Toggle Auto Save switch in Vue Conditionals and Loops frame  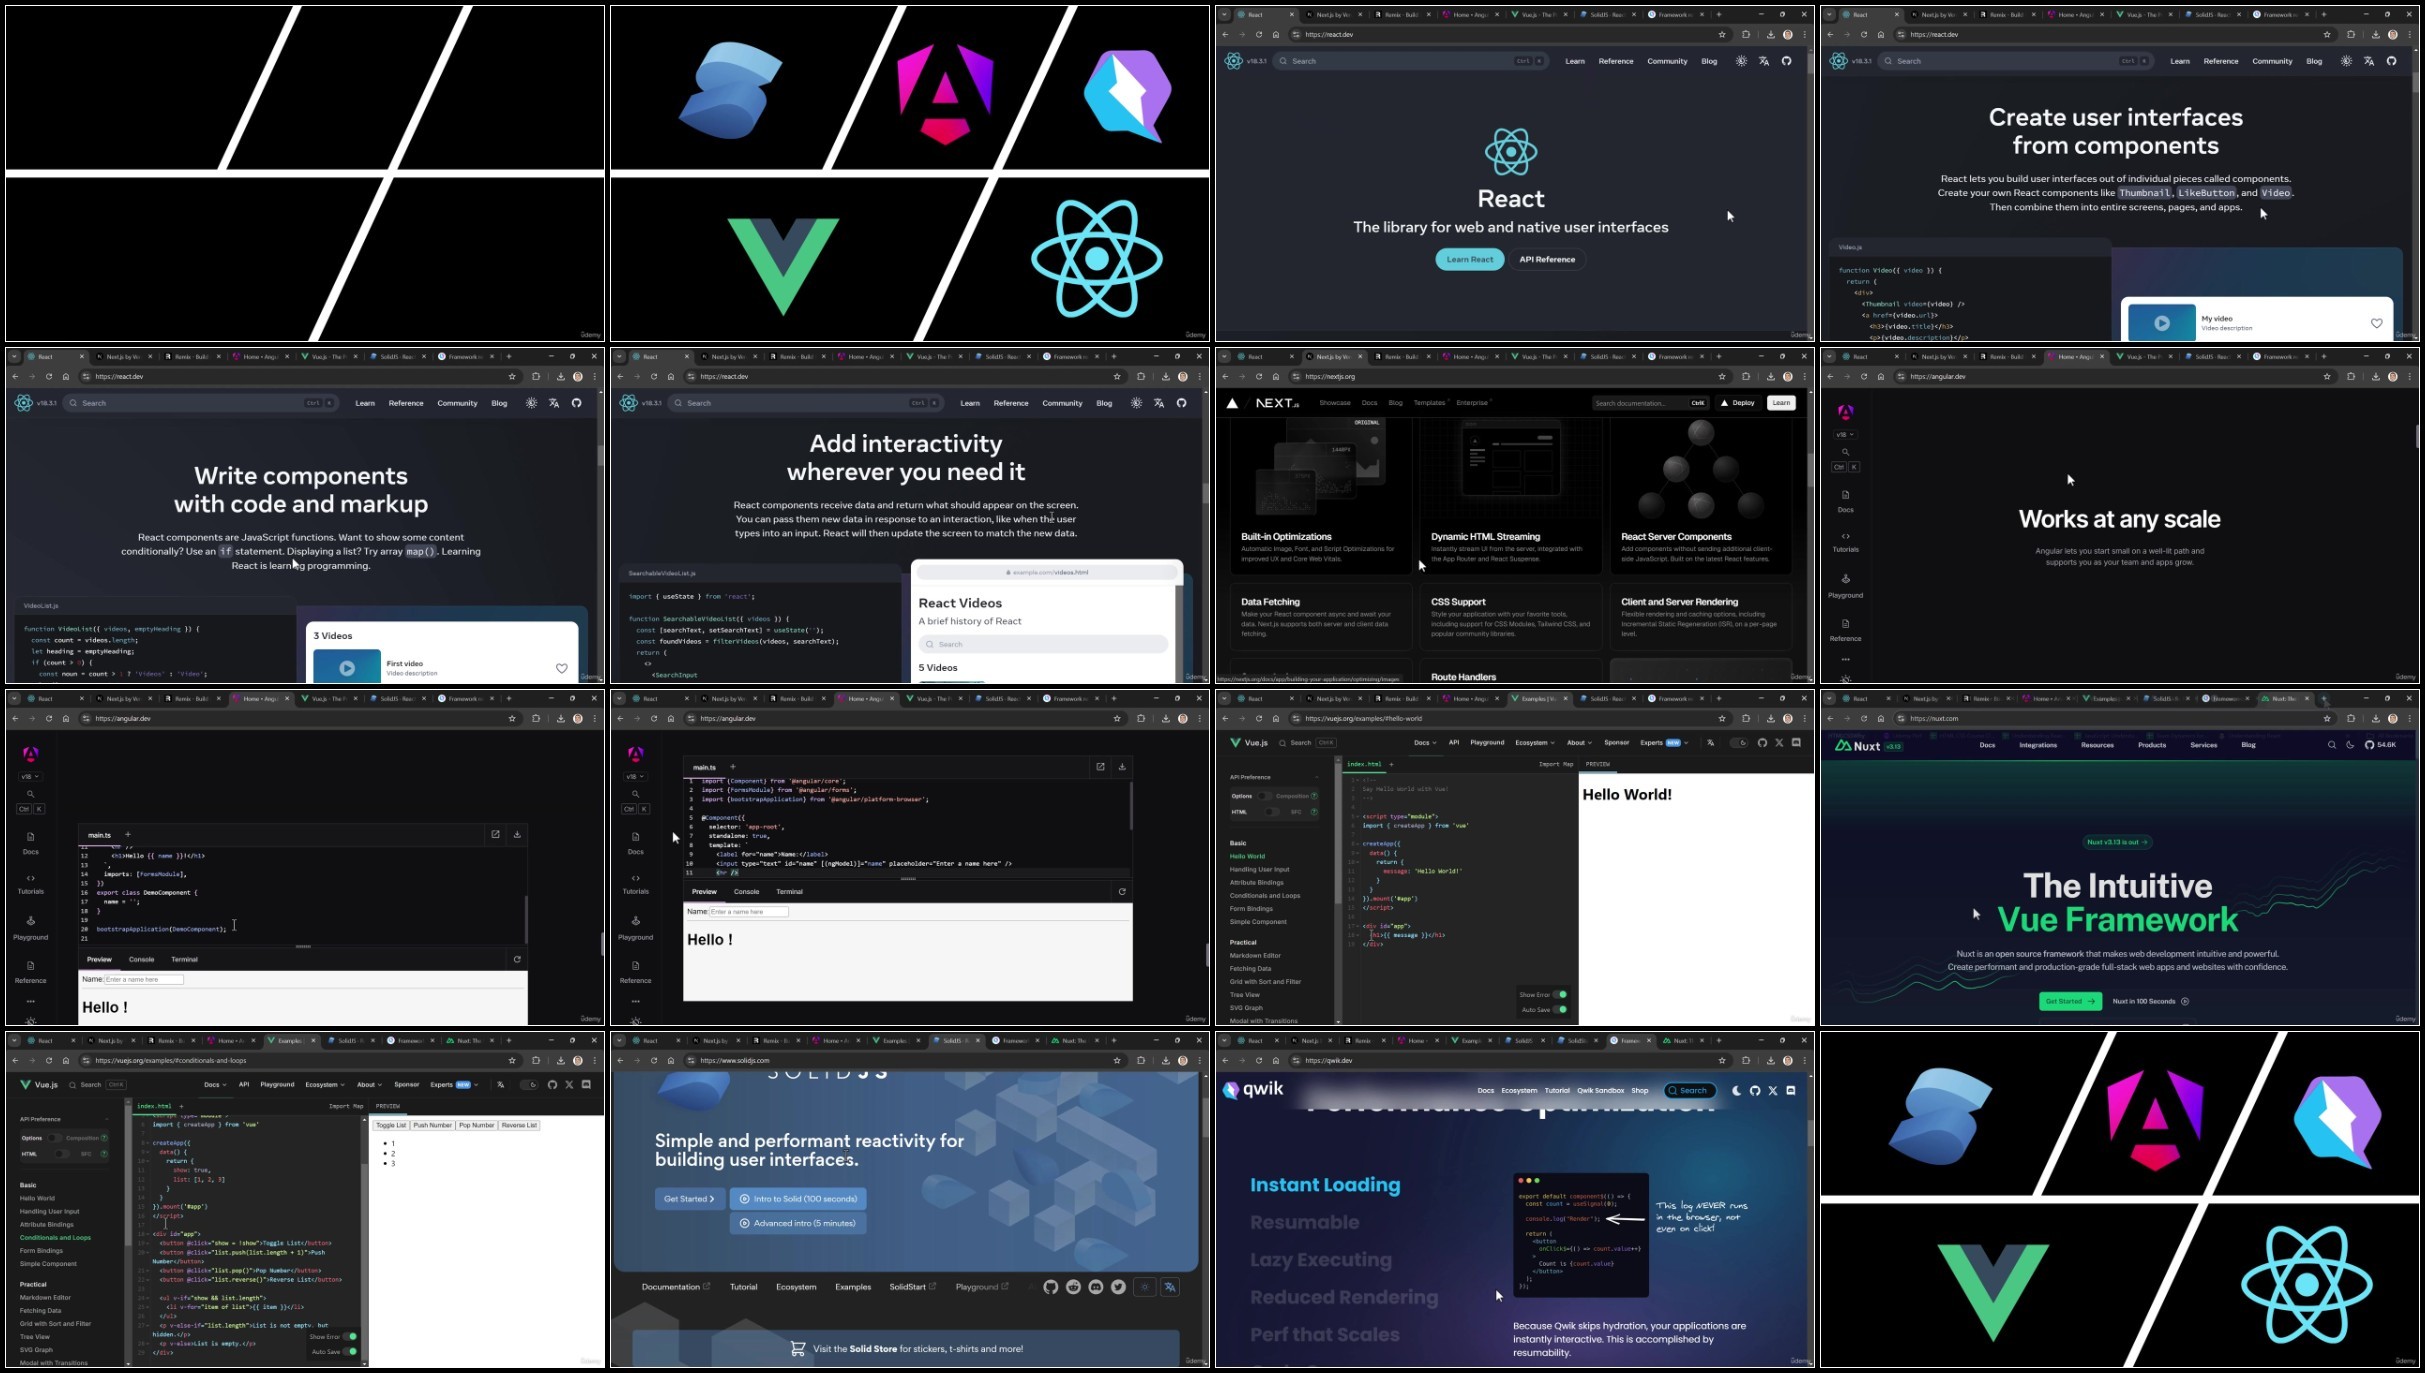click(x=350, y=1351)
